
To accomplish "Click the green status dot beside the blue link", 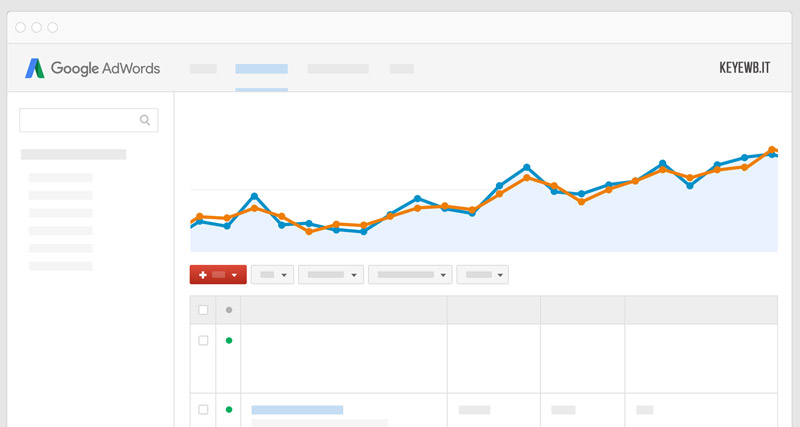I will (229, 409).
